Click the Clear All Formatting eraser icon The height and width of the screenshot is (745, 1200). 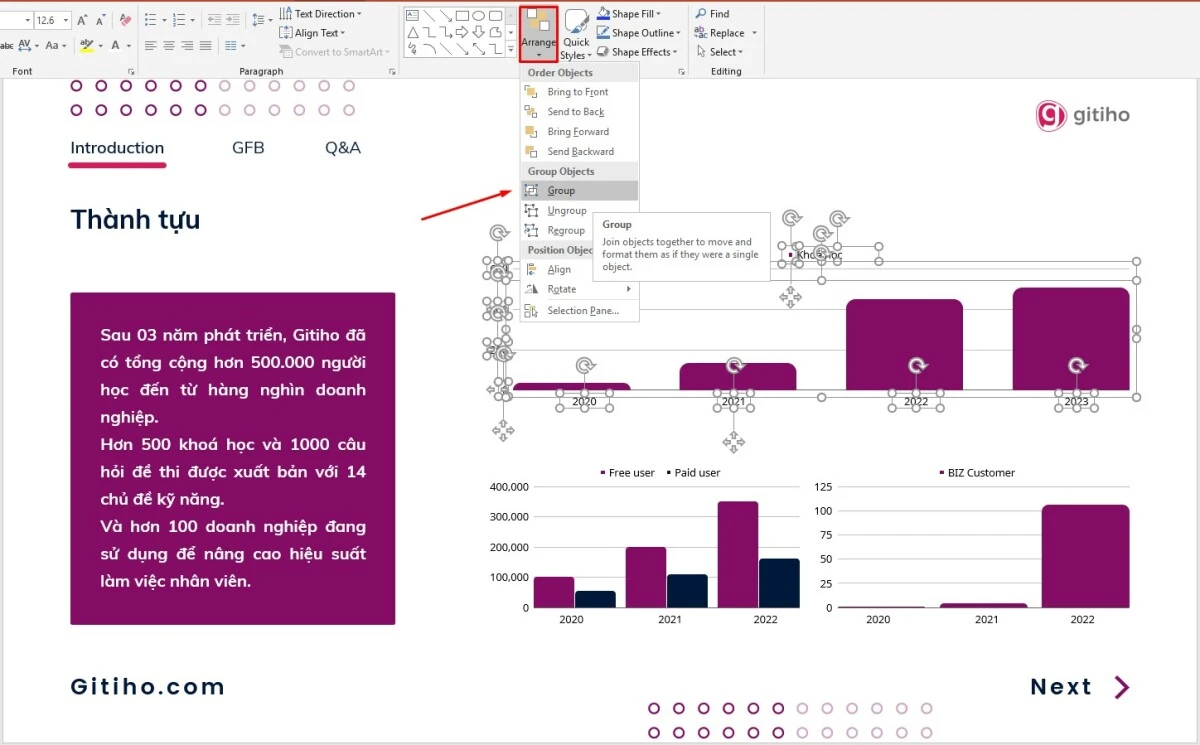125,20
